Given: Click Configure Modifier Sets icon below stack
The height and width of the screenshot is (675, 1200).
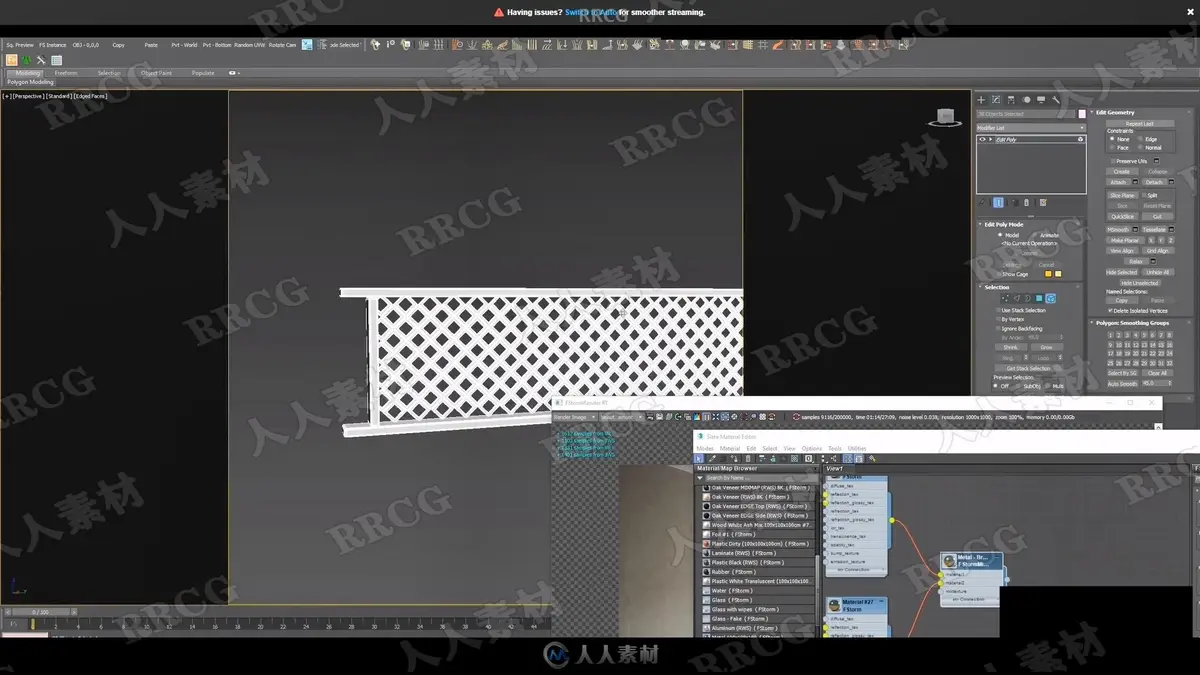Looking at the screenshot, I should [1044, 203].
